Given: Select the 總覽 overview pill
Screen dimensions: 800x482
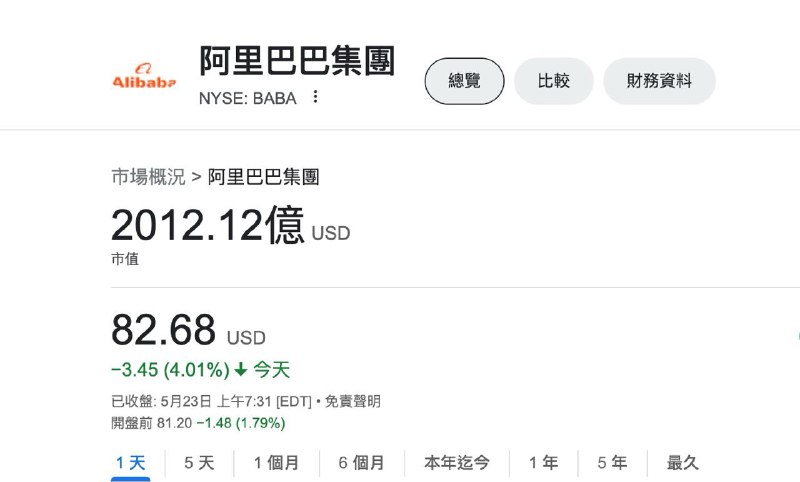Looking at the screenshot, I should pyautogui.click(x=464, y=81).
